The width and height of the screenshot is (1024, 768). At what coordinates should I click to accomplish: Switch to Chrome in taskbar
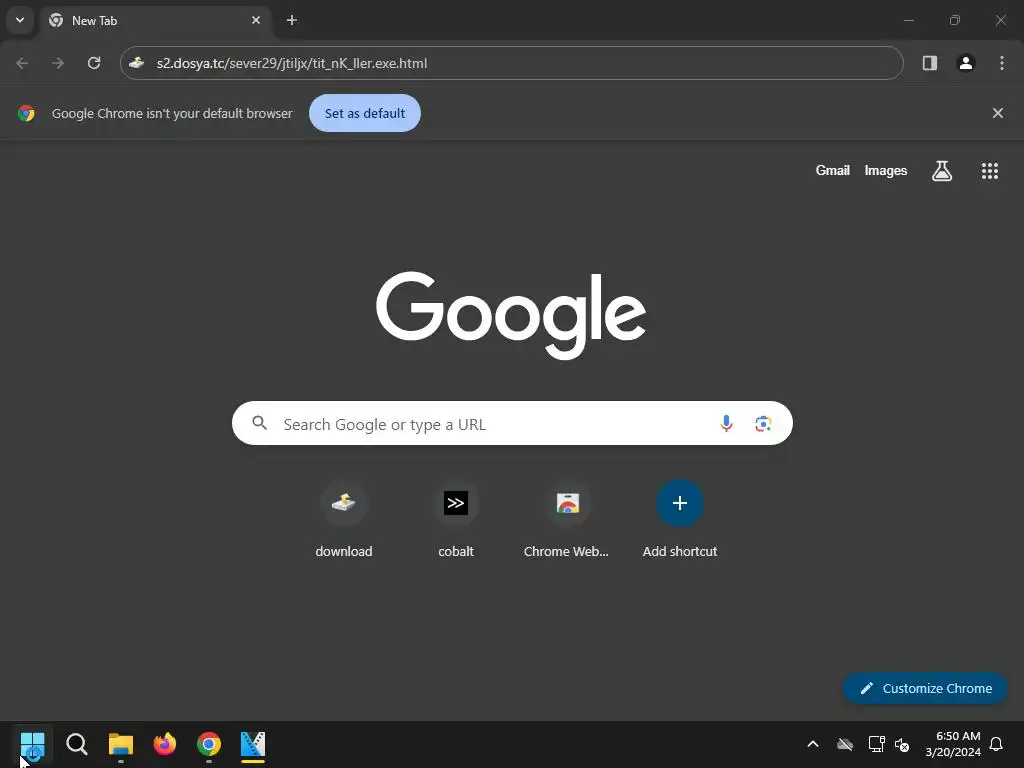coord(209,744)
